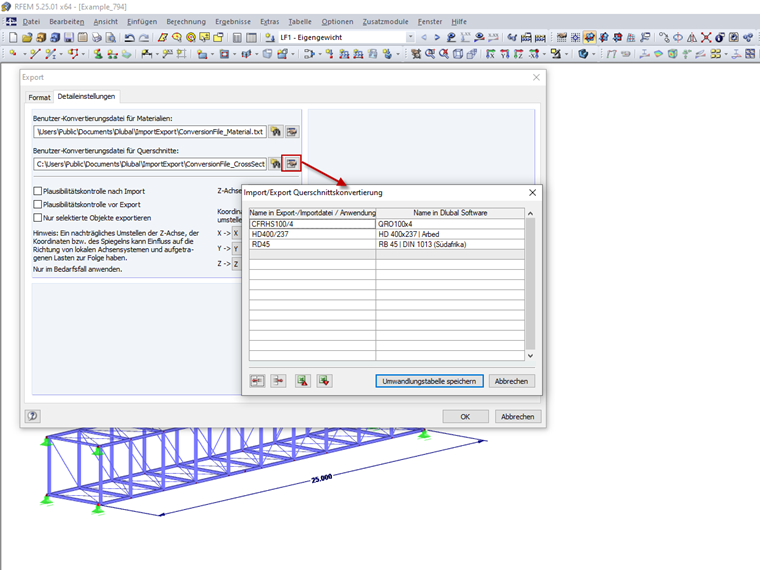Open dropdown arrow beside the render cube icon

pyautogui.click(x=594, y=54)
